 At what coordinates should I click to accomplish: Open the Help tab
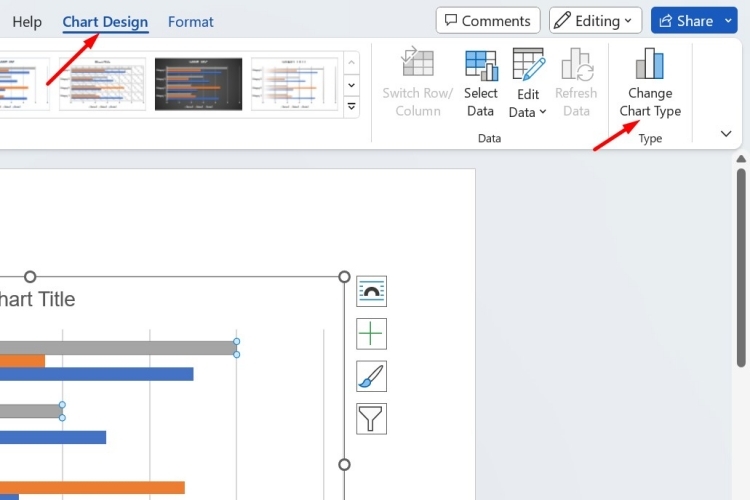pos(27,22)
